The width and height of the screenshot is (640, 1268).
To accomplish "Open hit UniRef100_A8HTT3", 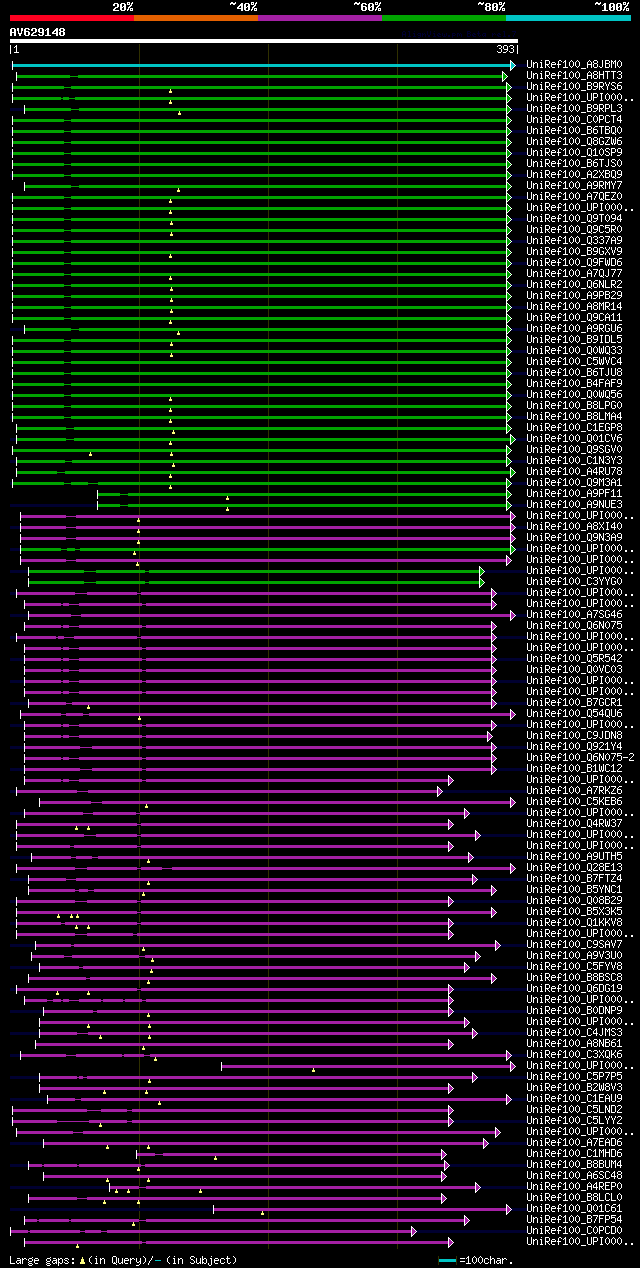I will [575, 76].
